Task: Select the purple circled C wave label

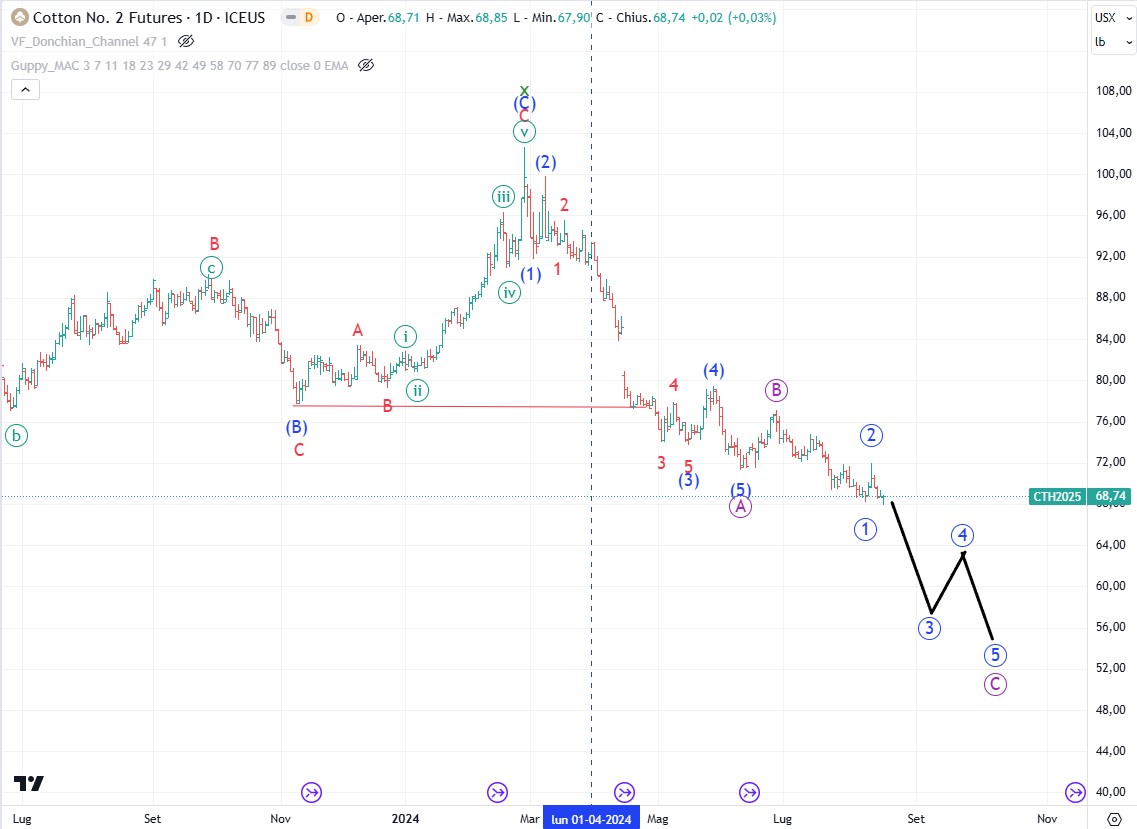Action: [995, 684]
